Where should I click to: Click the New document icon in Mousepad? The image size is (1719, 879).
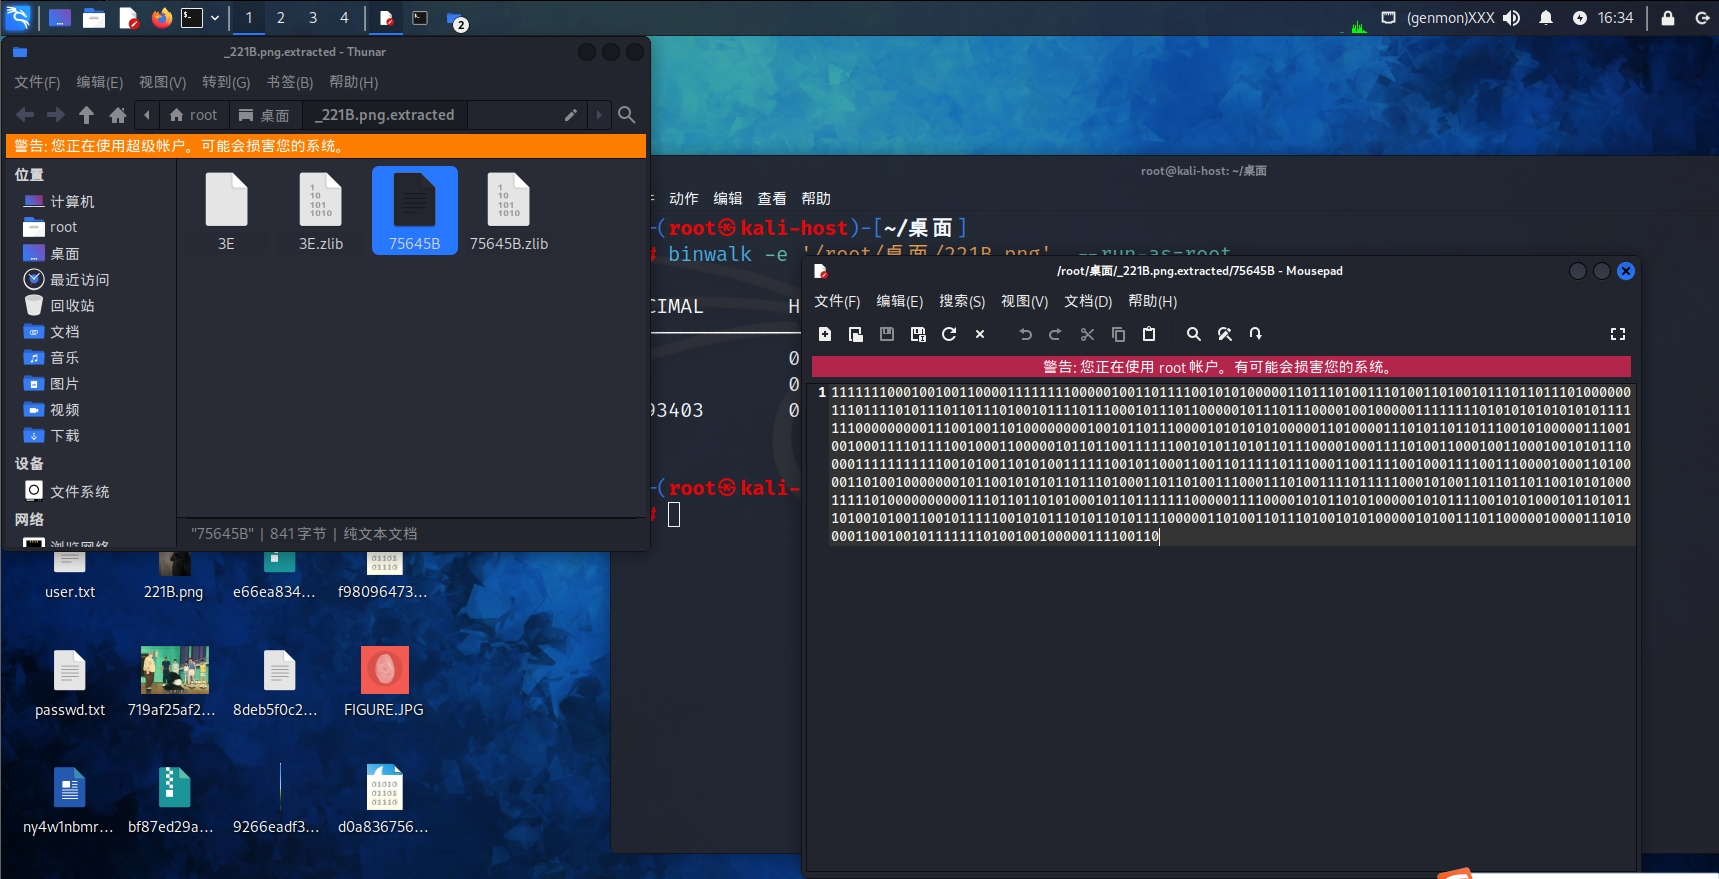click(x=825, y=334)
